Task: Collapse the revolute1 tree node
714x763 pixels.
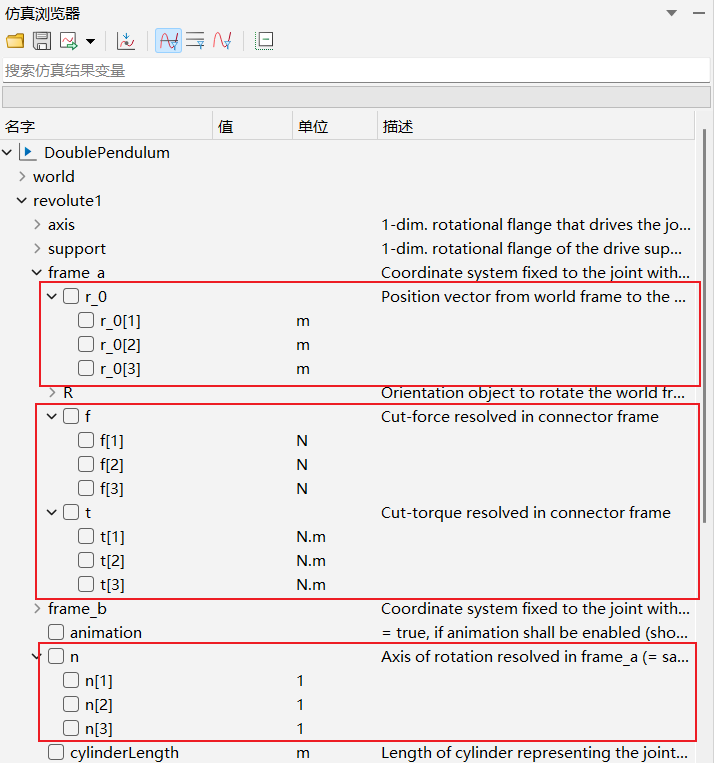Action: click(22, 201)
